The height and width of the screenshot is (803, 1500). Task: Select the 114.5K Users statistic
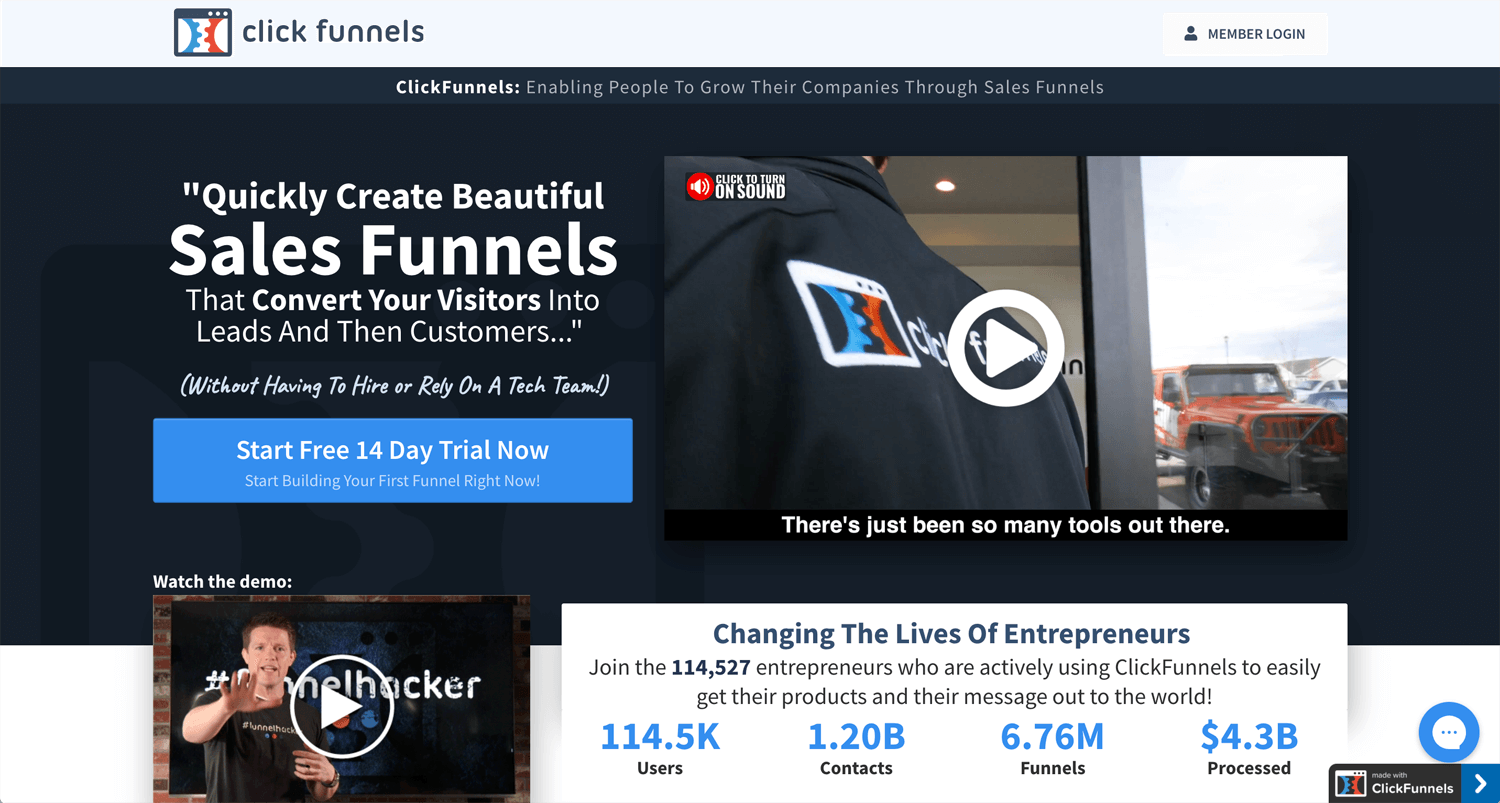660,748
